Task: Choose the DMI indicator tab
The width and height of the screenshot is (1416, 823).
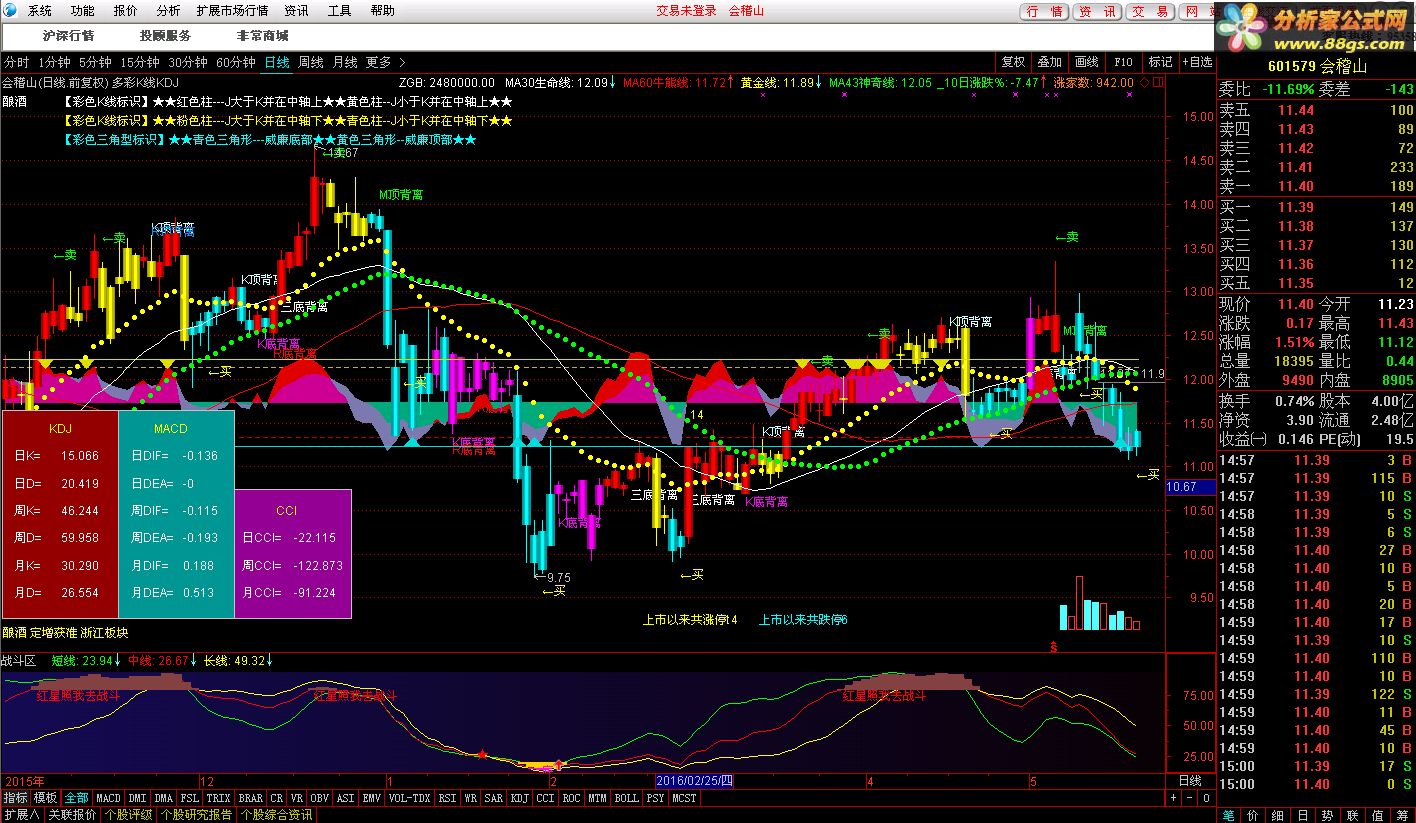Action: 137,798
